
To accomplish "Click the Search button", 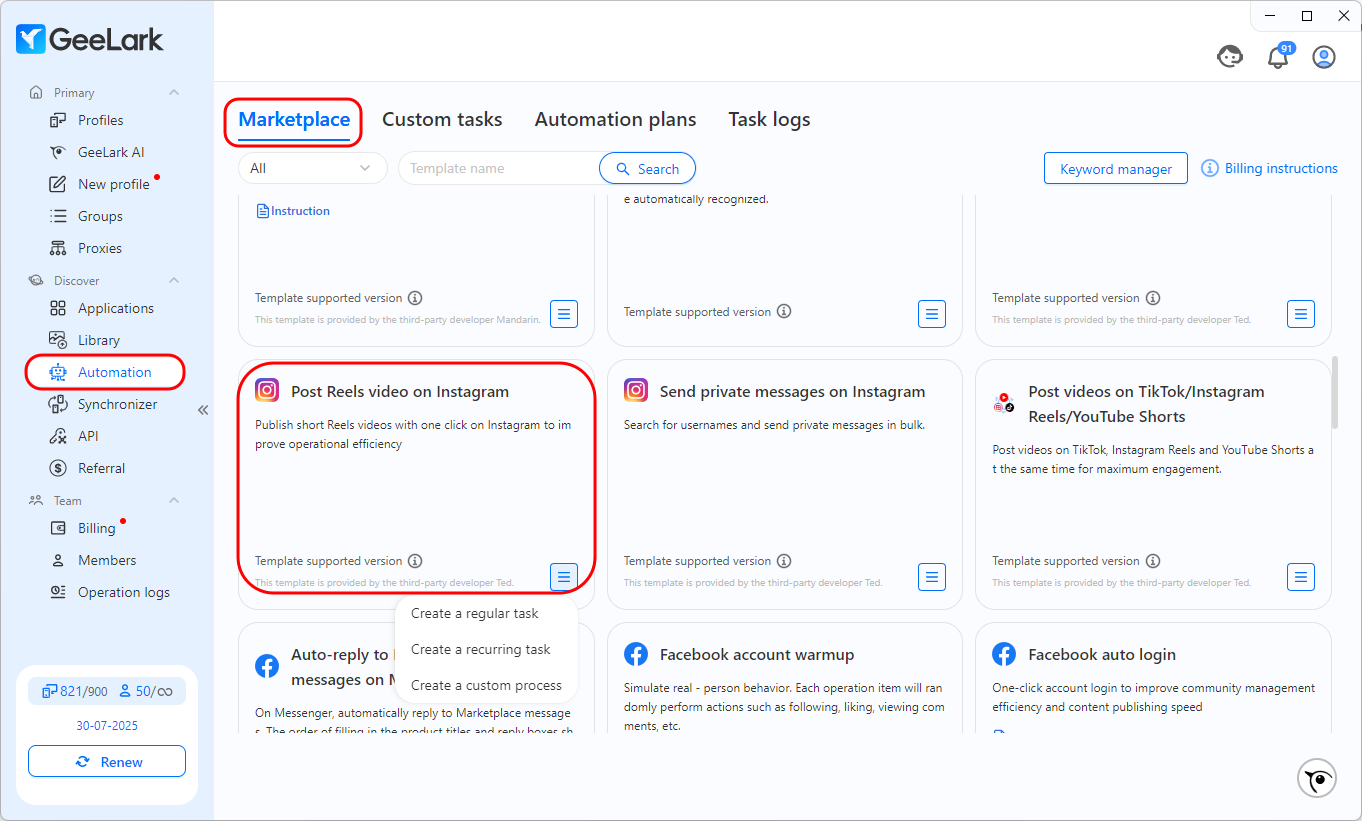I will (x=647, y=168).
